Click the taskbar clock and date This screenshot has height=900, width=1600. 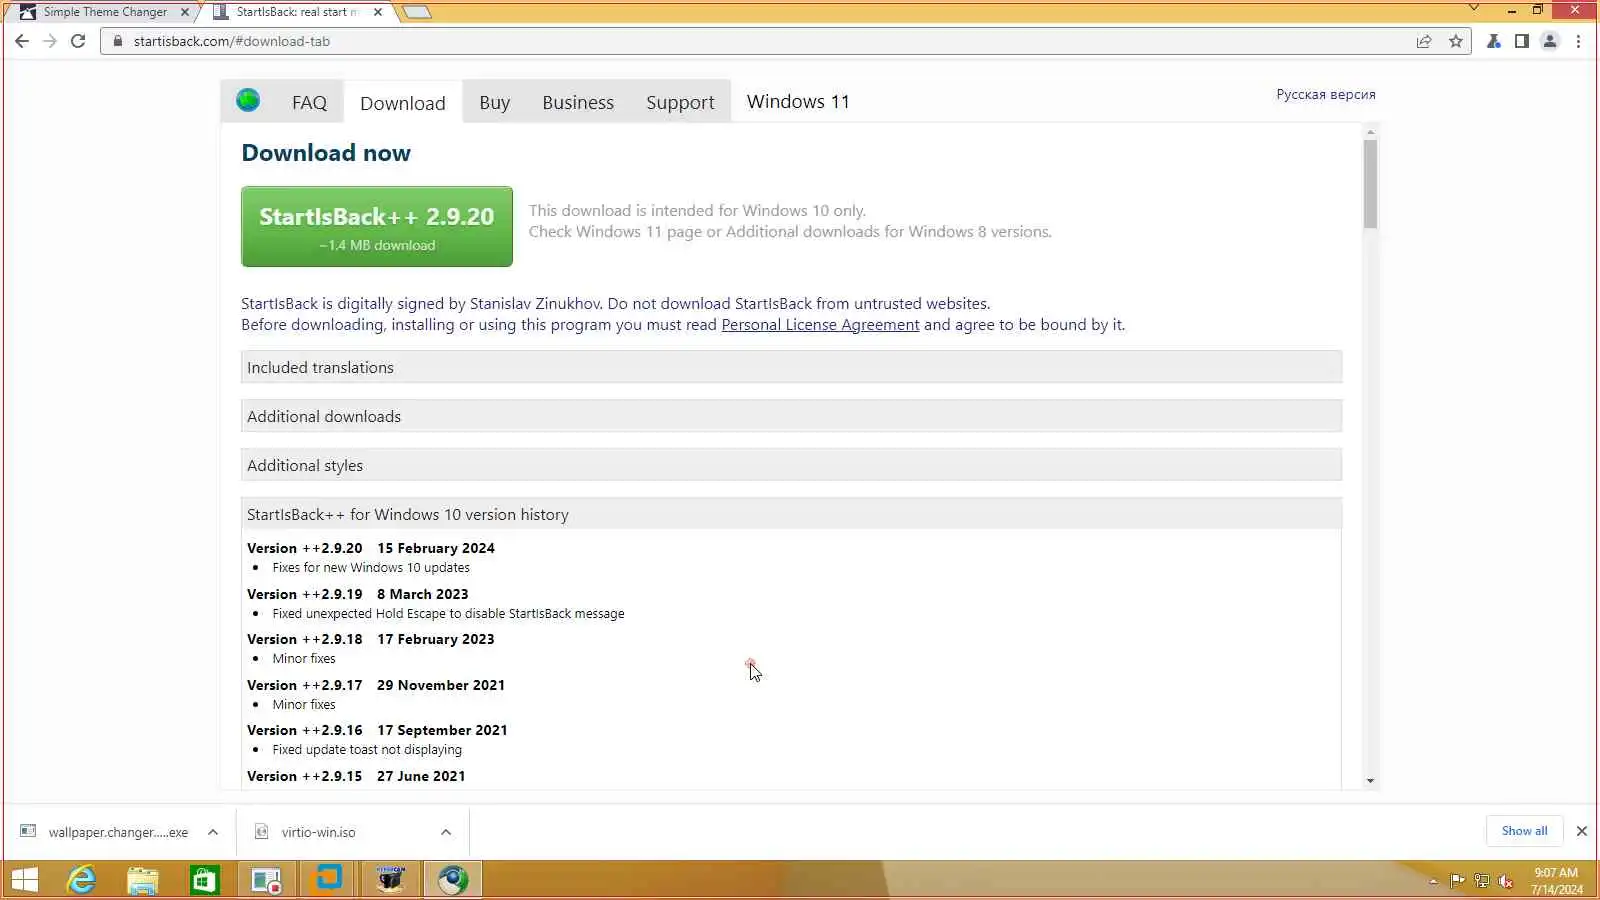point(1556,881)
